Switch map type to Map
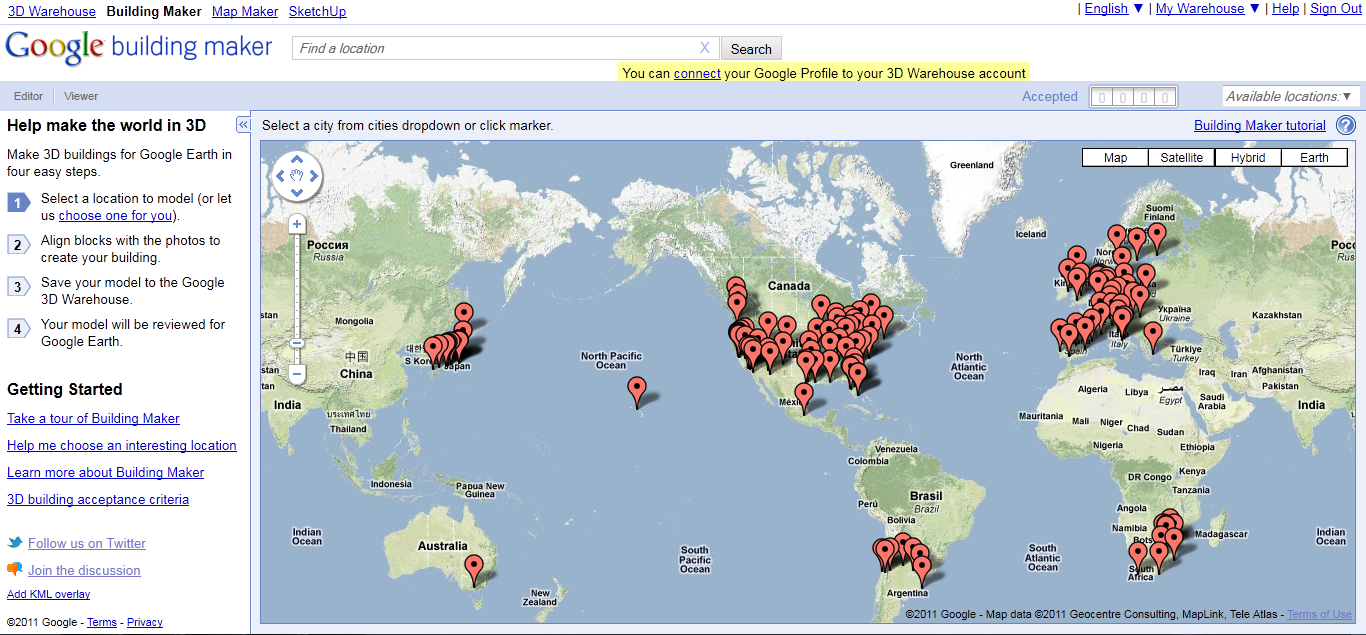 click(x=1116, y=158)
